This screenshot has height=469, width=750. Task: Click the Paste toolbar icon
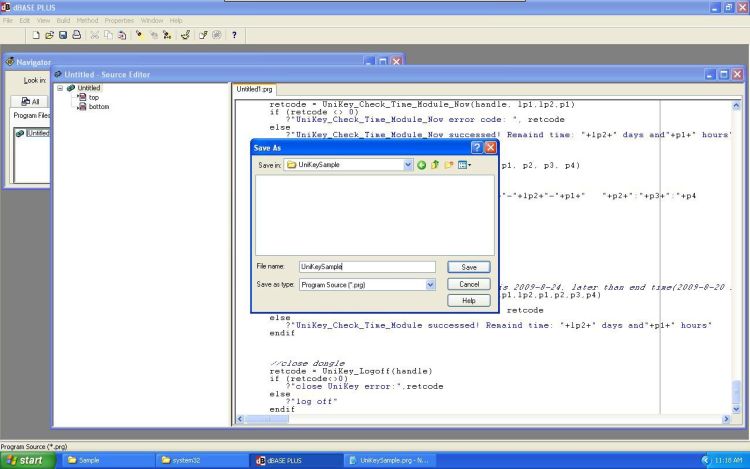point(122,35)
